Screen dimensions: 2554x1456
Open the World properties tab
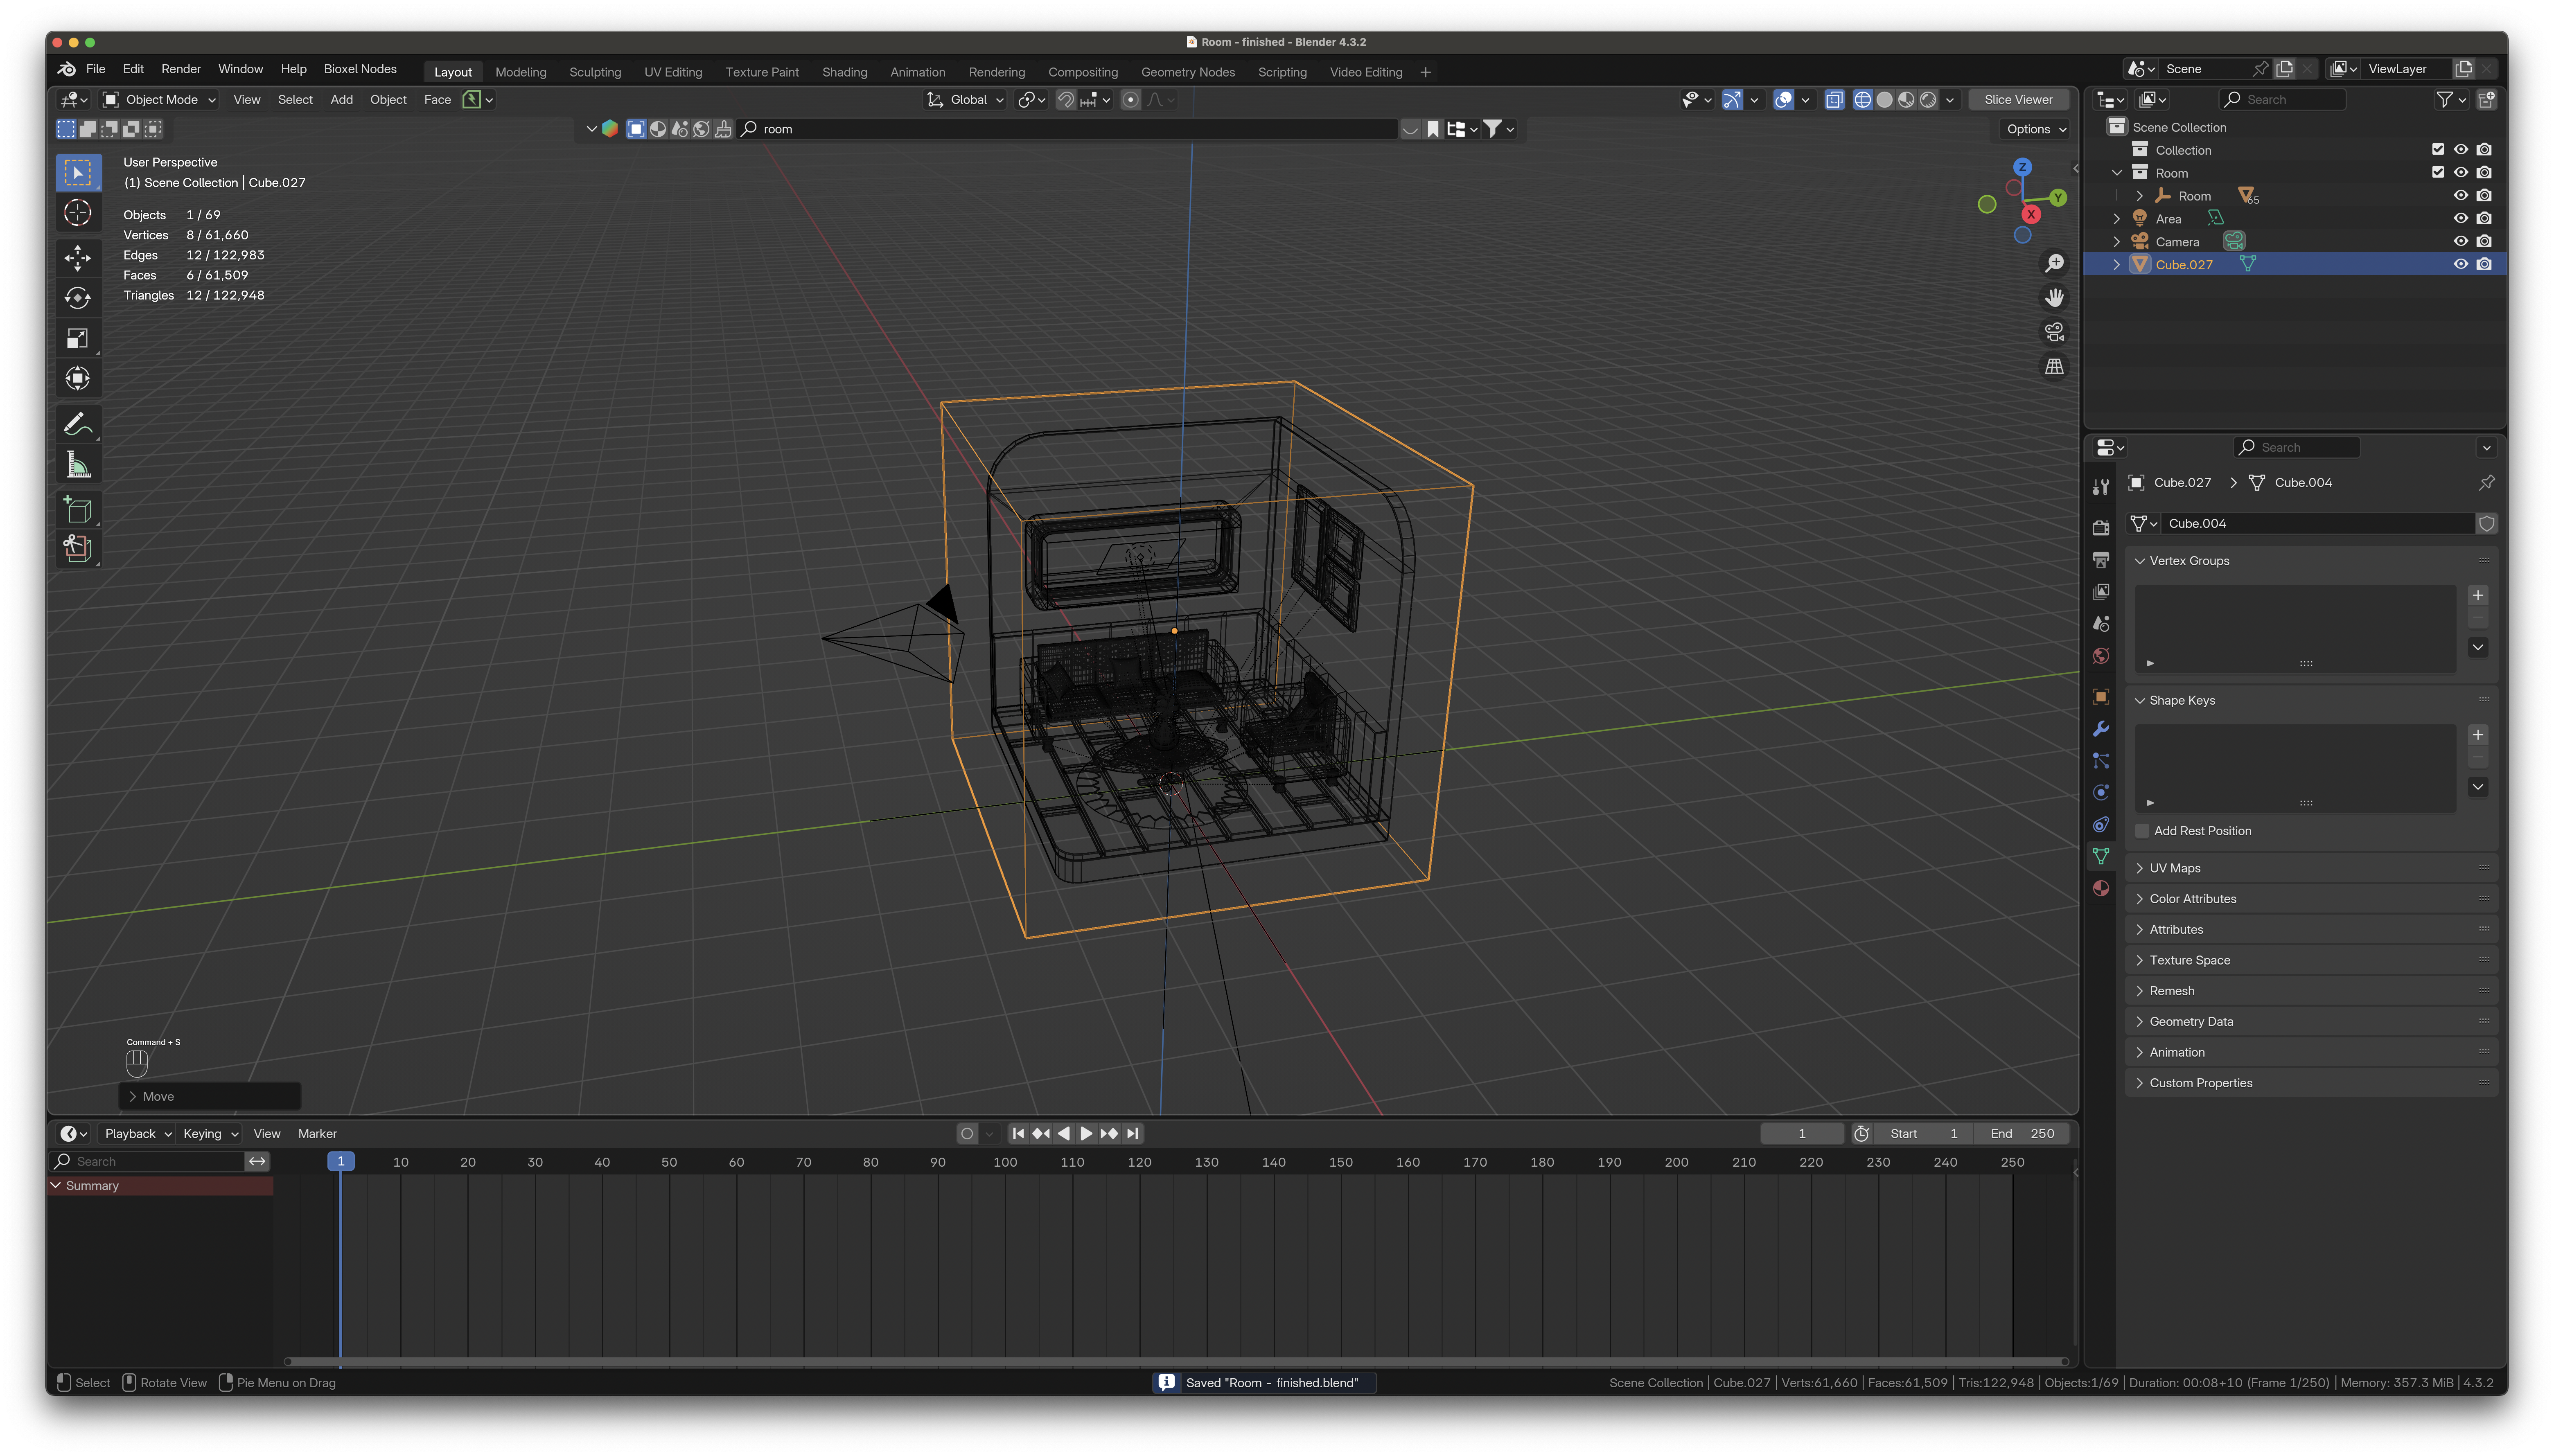2101,656
